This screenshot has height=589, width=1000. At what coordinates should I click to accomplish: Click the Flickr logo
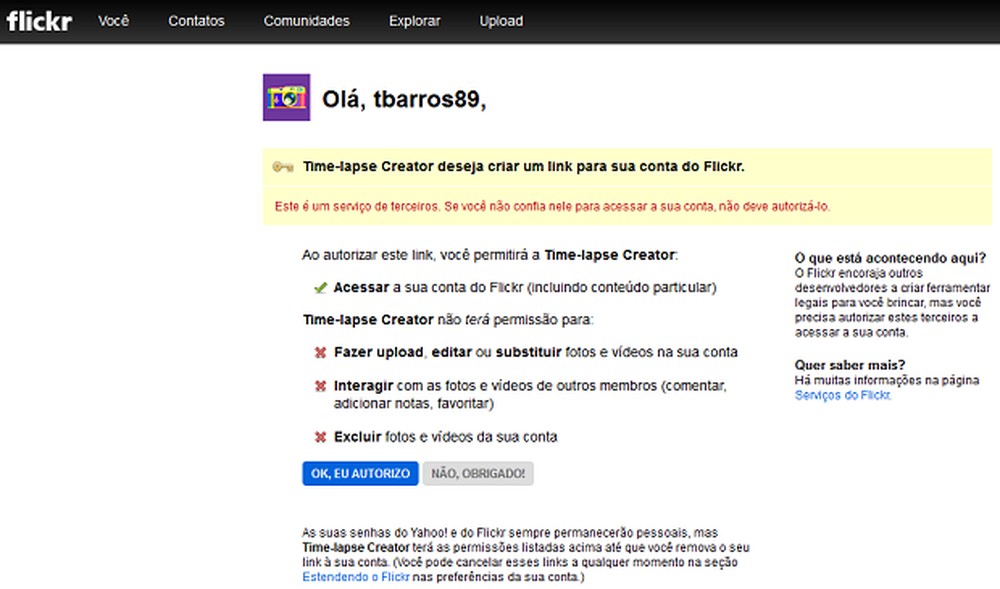[x=39, y=20]
